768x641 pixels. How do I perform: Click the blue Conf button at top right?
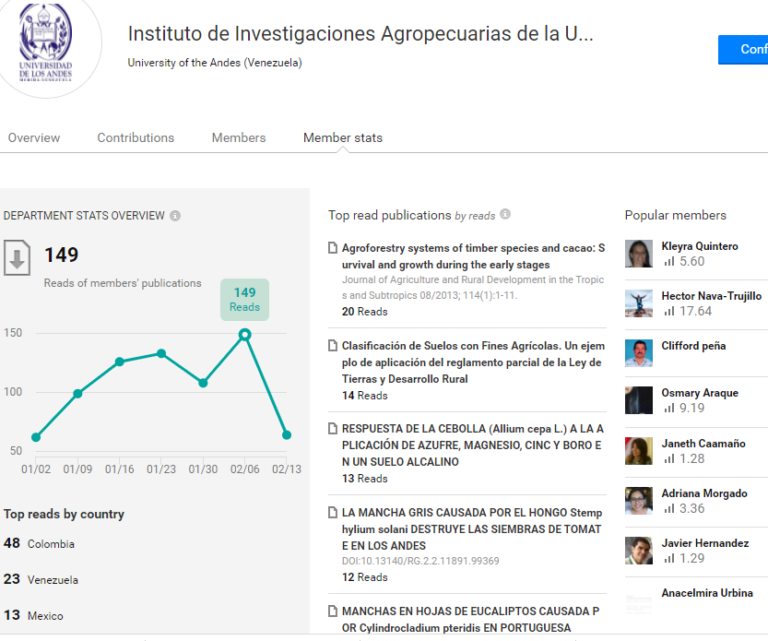pyautogui.click(x=743, y=49)
